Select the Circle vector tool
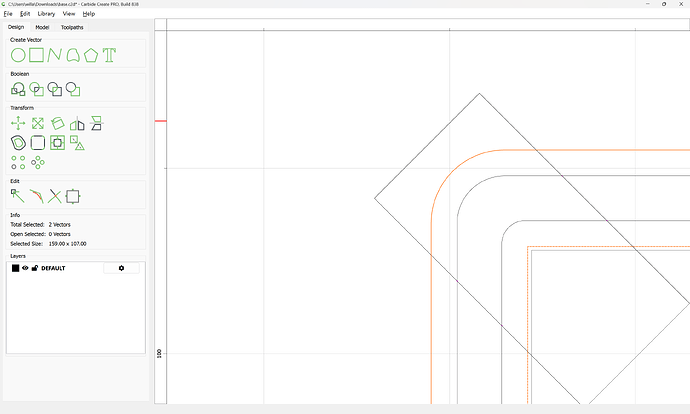690x414 pixels. (18, 54)
